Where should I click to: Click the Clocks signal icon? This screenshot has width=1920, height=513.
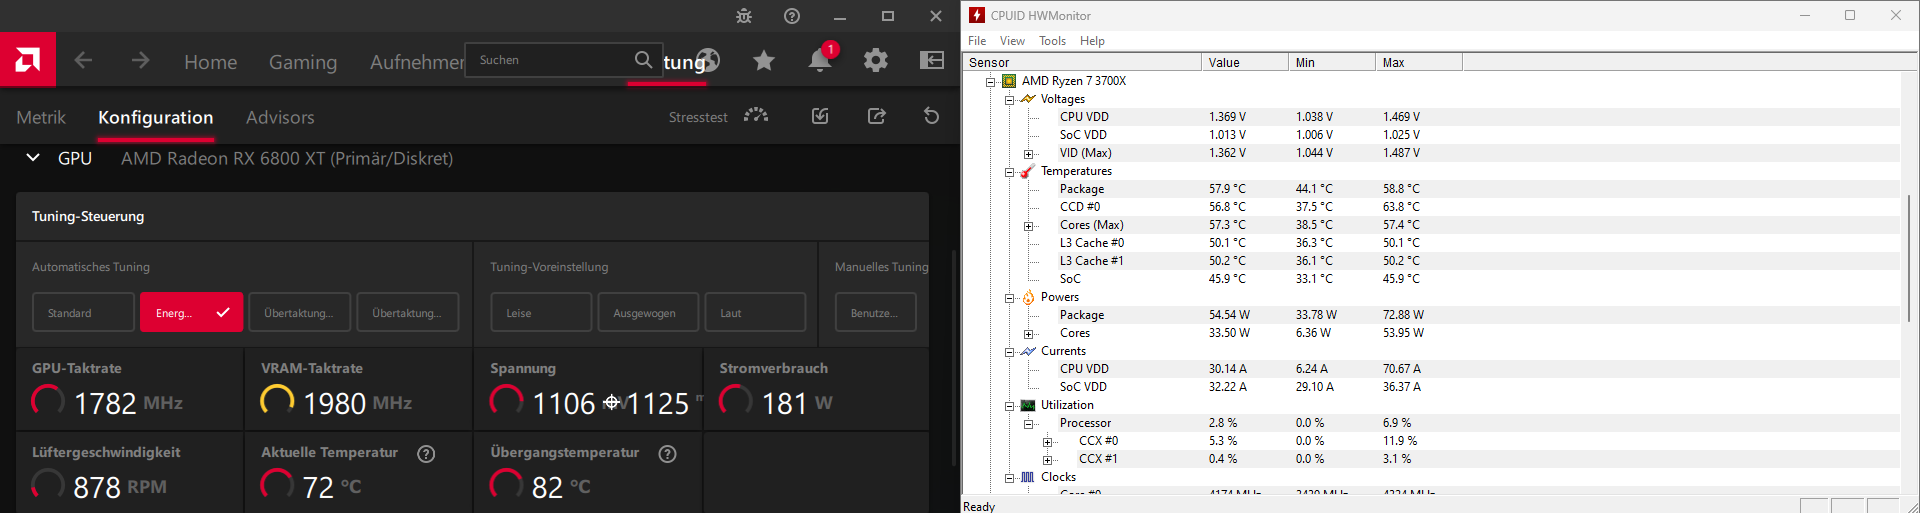pyautogui.click(x=1028, y=477)
